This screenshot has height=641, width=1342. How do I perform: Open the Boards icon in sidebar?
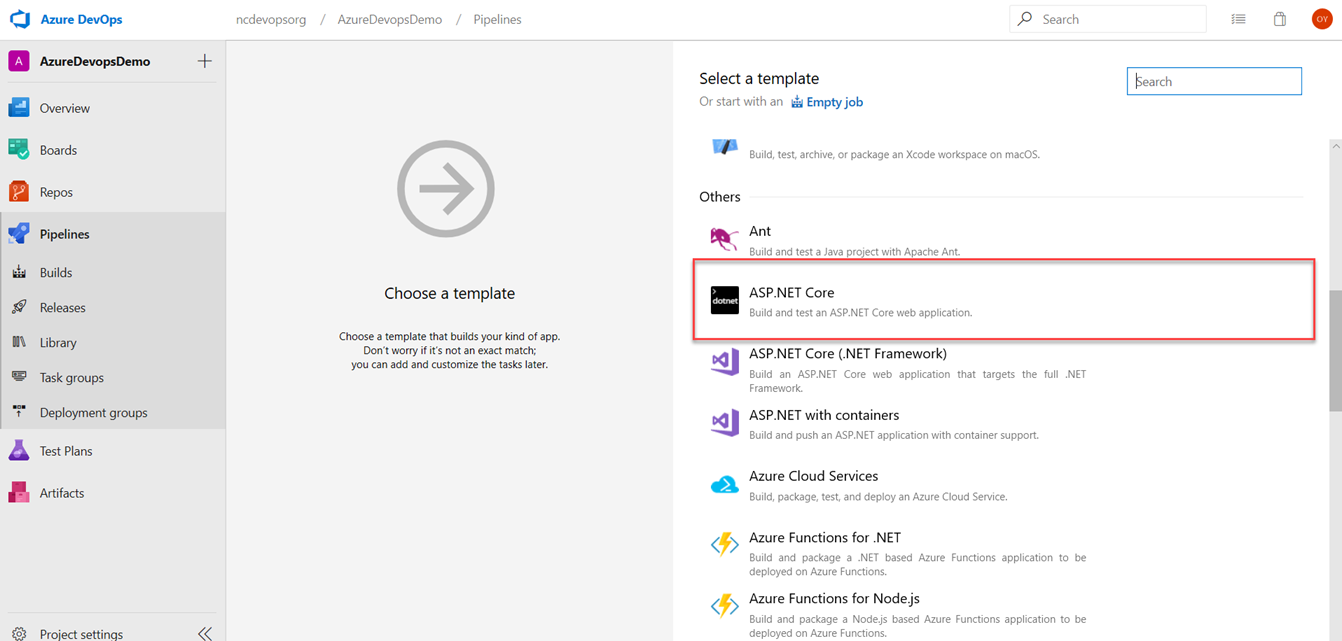[x=19, y=150]
